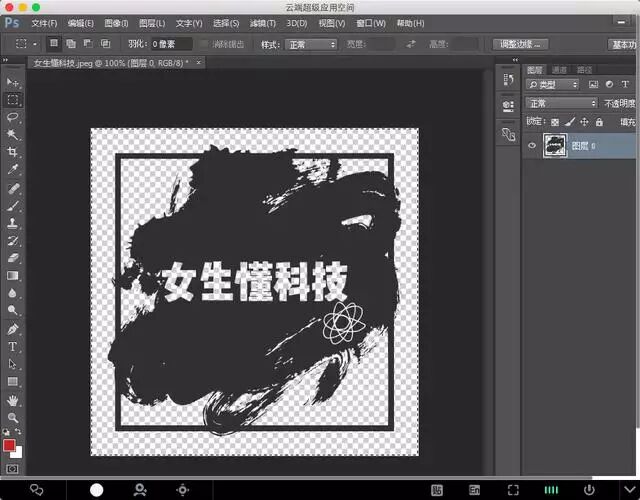The height and width of the screenshot is (500, 640).
Task: Toggle lock all padlock icon
Action: (x=599, y=122)
